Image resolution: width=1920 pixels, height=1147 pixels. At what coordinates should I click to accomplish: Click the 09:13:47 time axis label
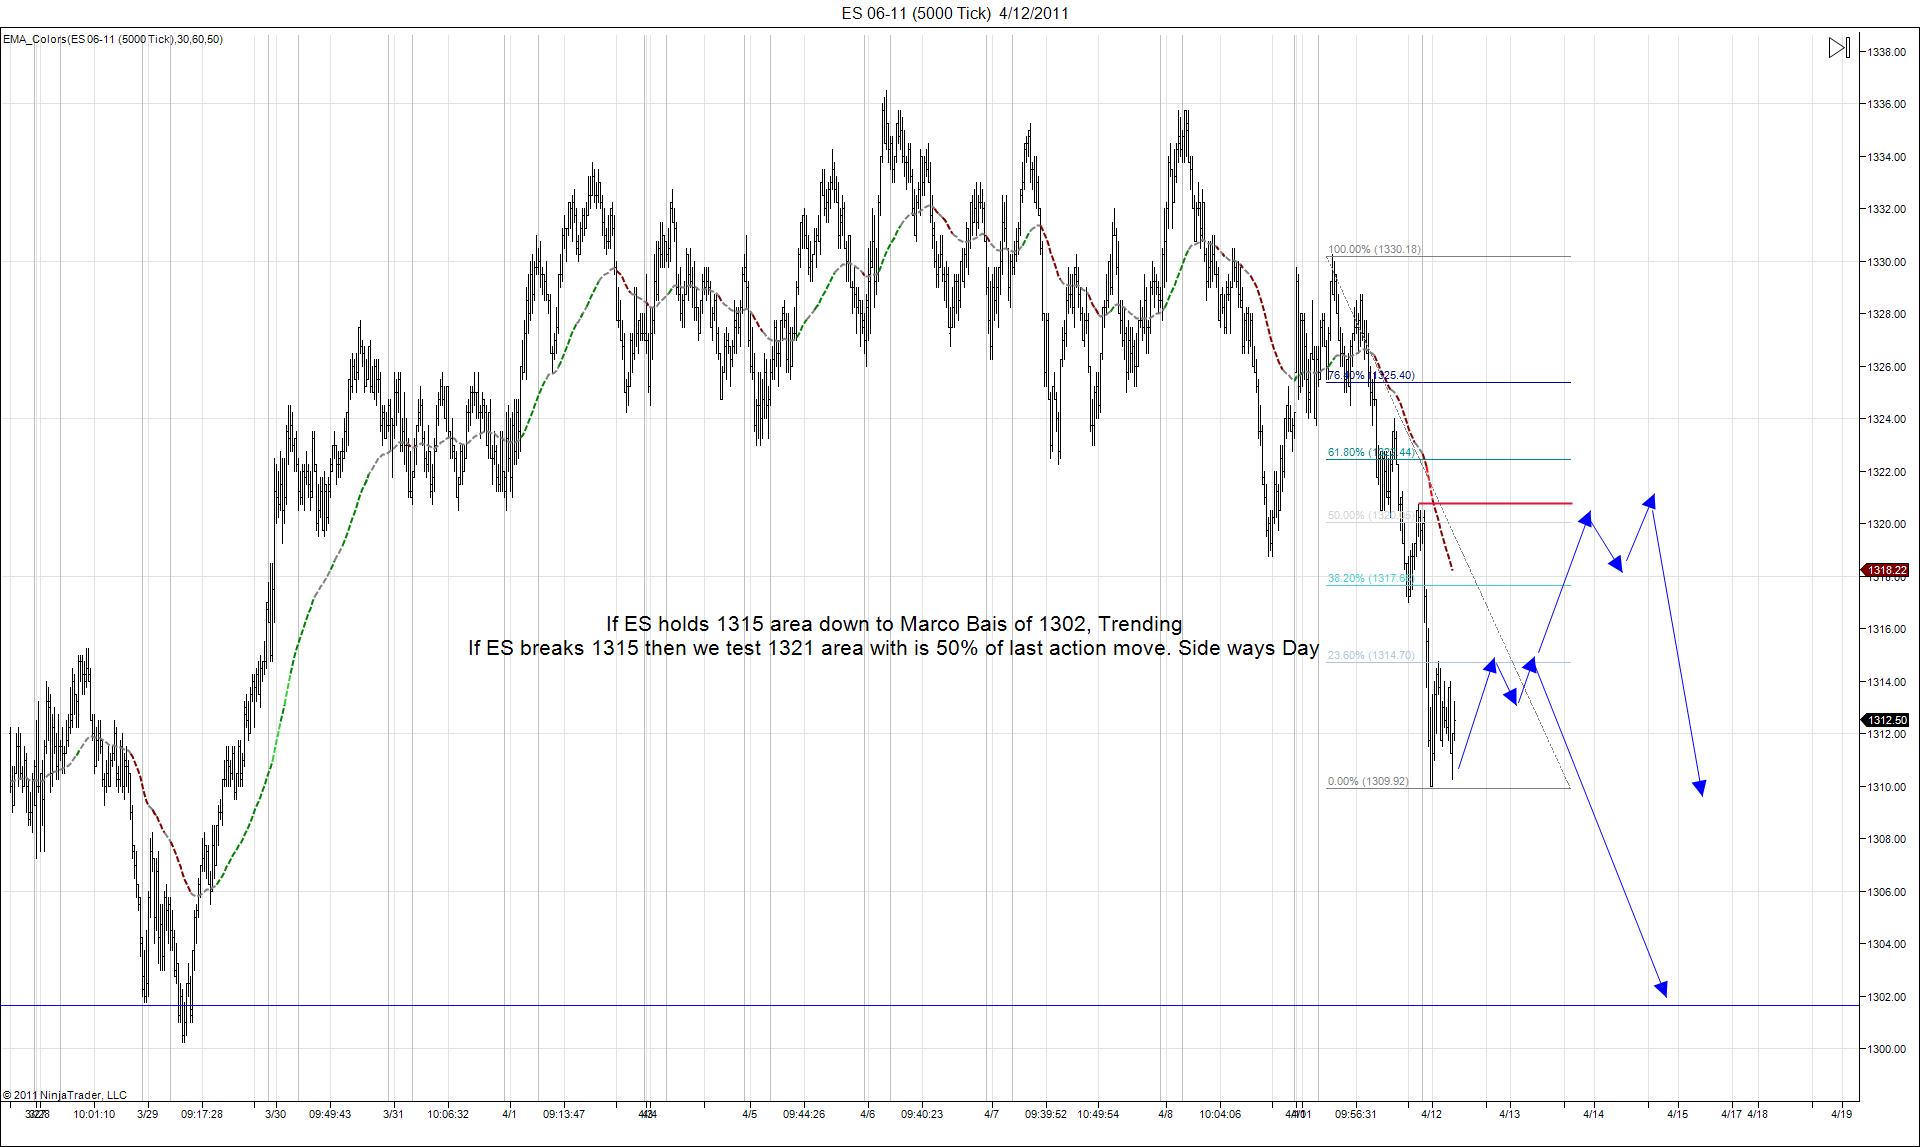[564, 1113]
